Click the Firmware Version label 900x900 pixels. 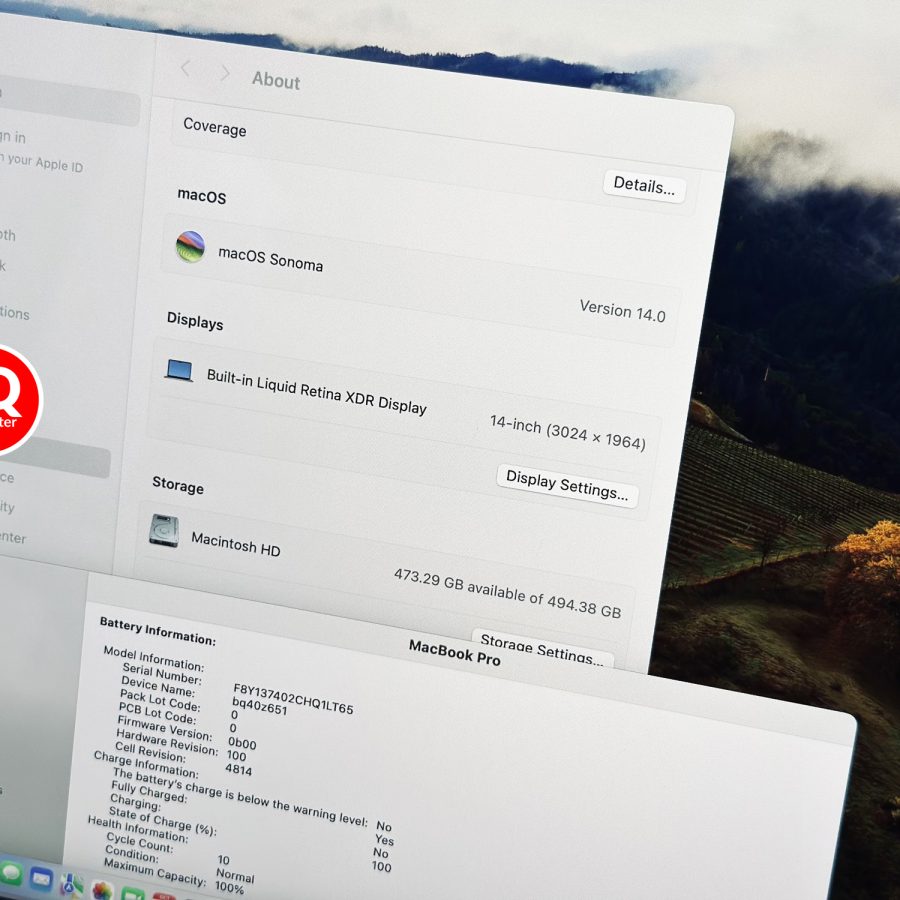[x=165, y=728]
